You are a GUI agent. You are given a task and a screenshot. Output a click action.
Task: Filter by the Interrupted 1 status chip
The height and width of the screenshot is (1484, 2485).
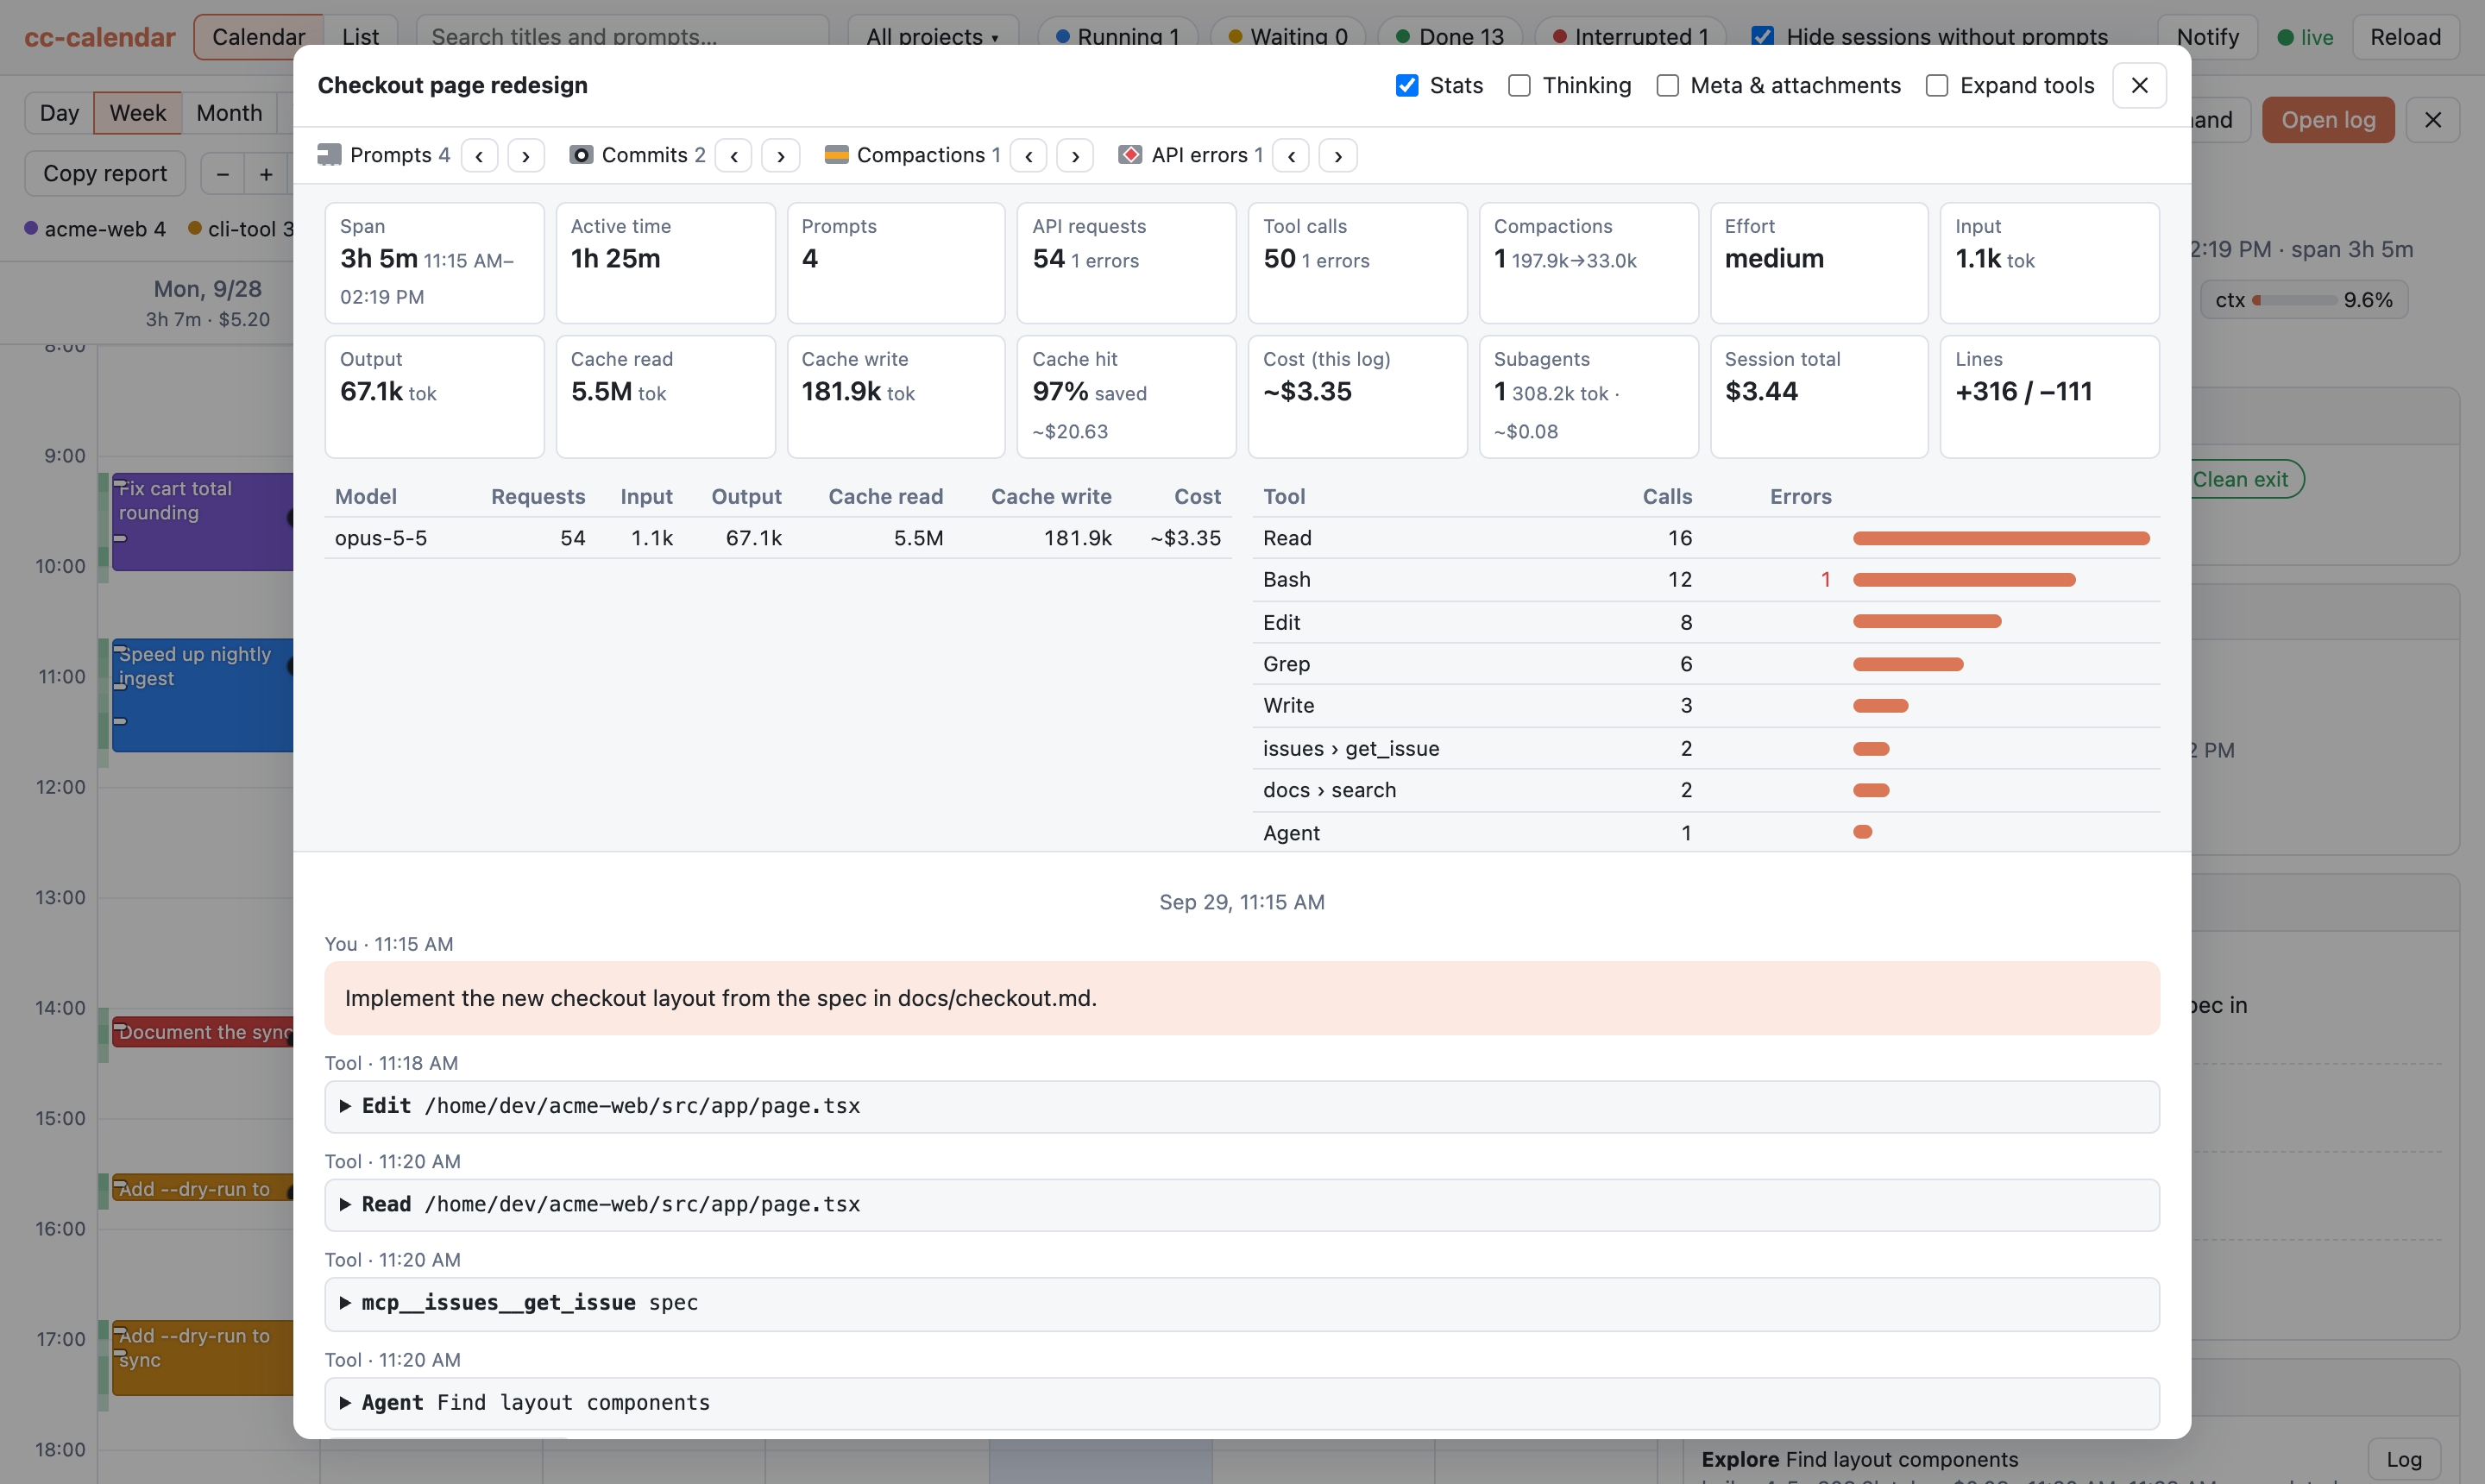point(1630,37)
